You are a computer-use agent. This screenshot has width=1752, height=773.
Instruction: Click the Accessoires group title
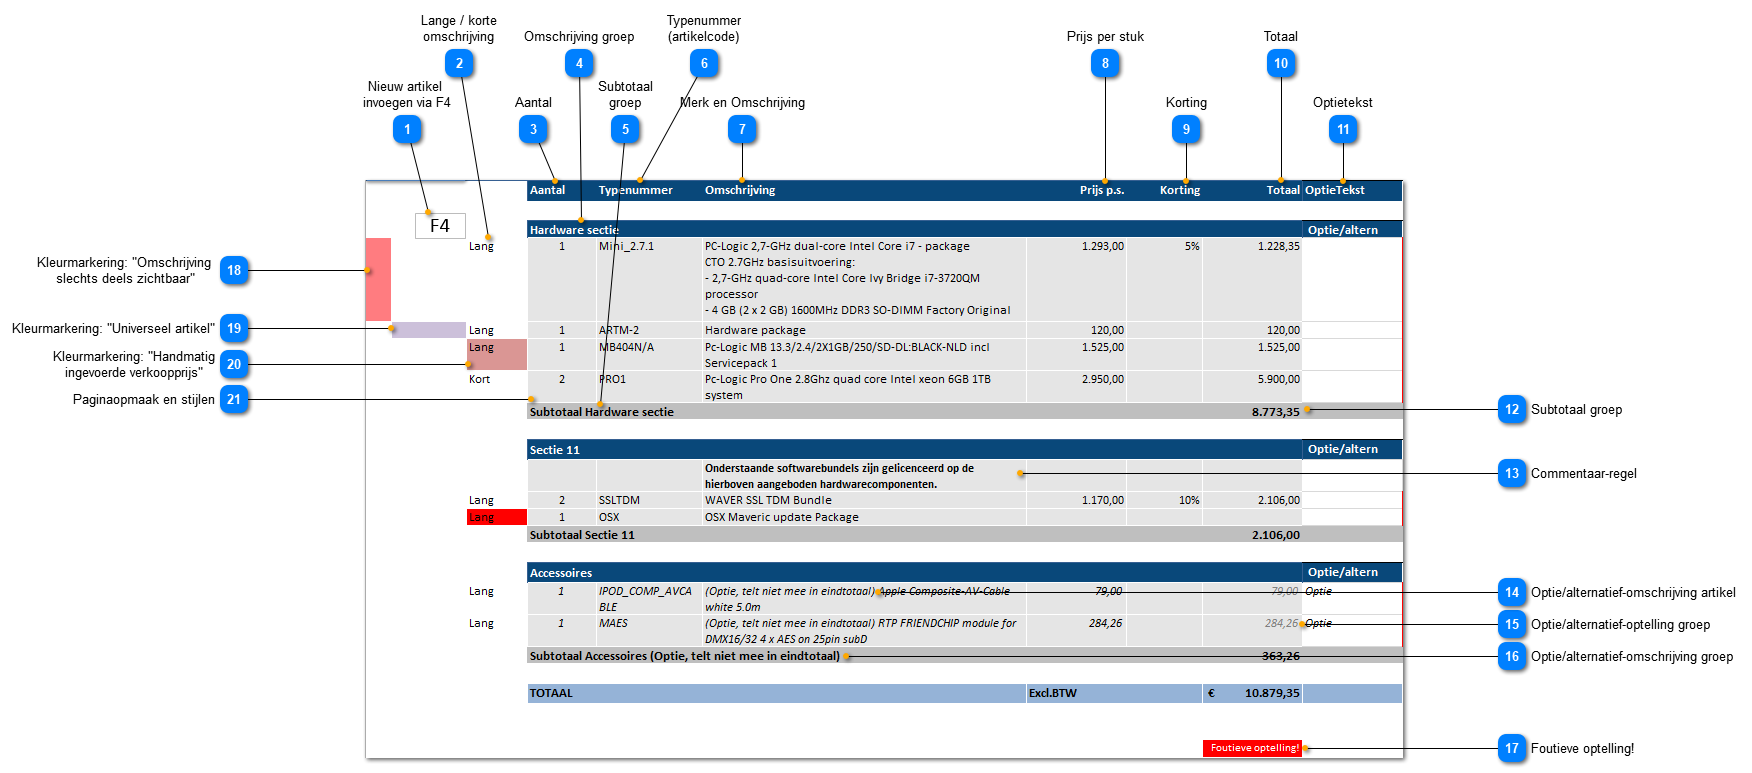[x=560, y=573]
